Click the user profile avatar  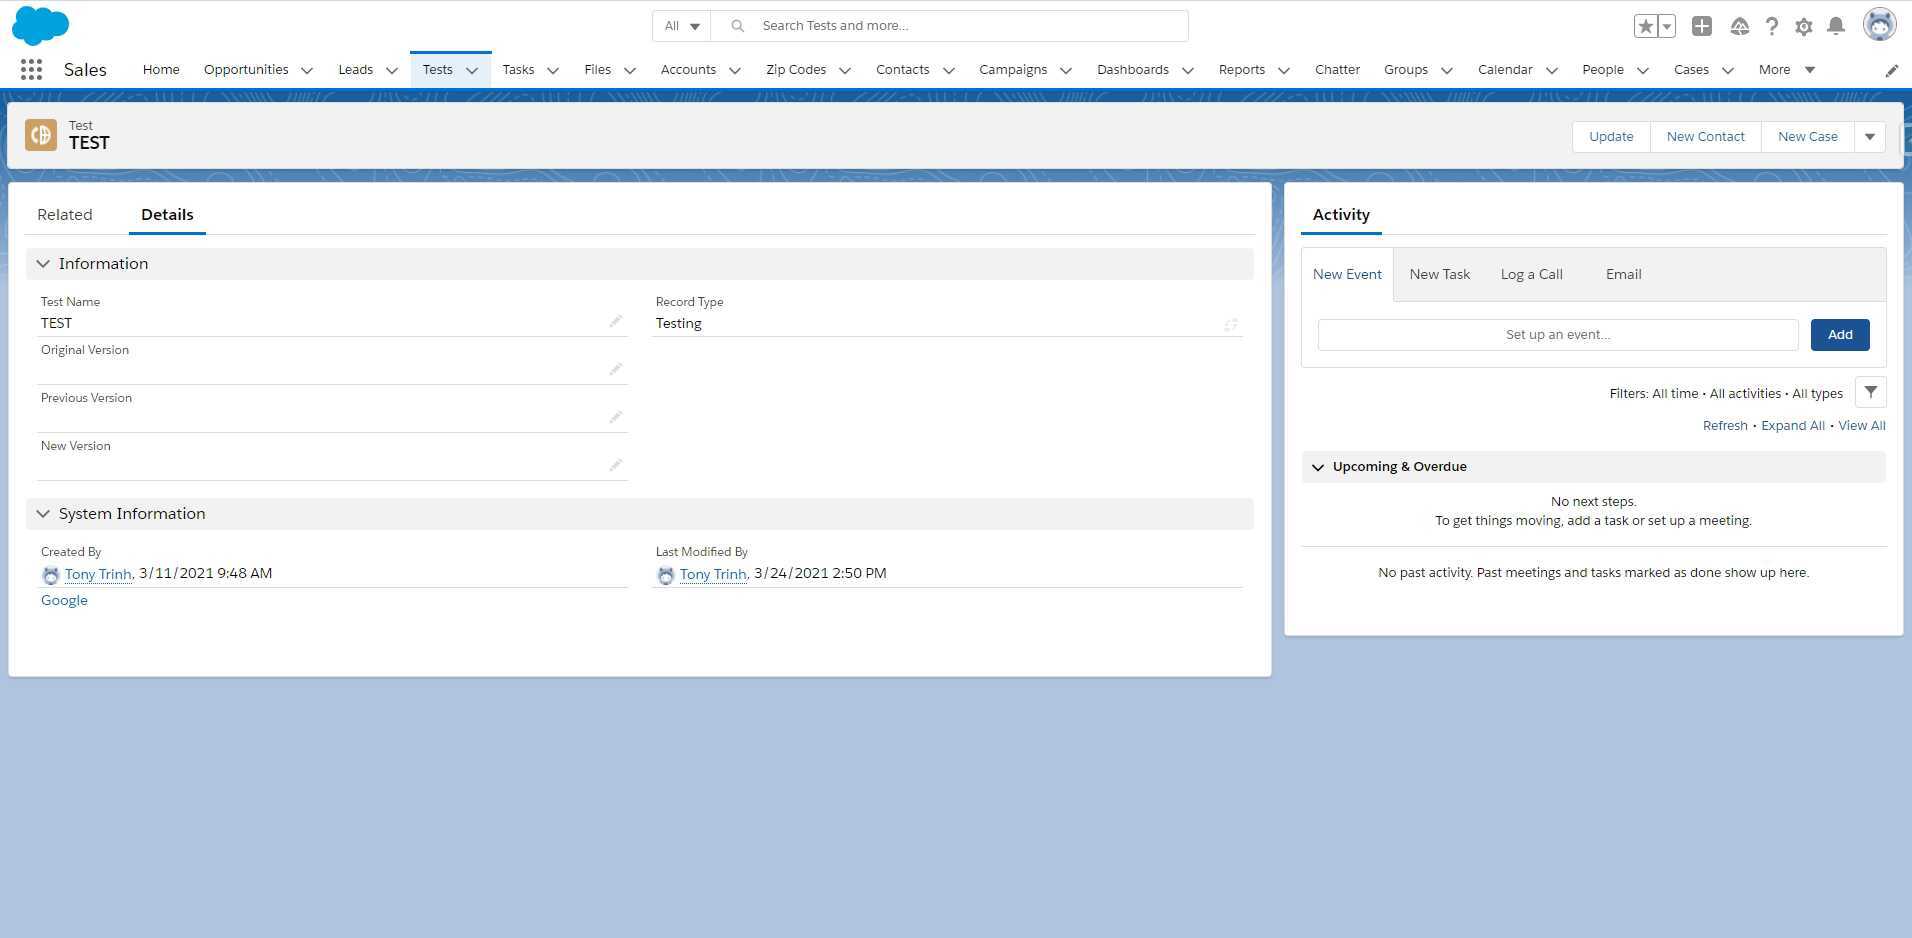tap(1880, 25)
